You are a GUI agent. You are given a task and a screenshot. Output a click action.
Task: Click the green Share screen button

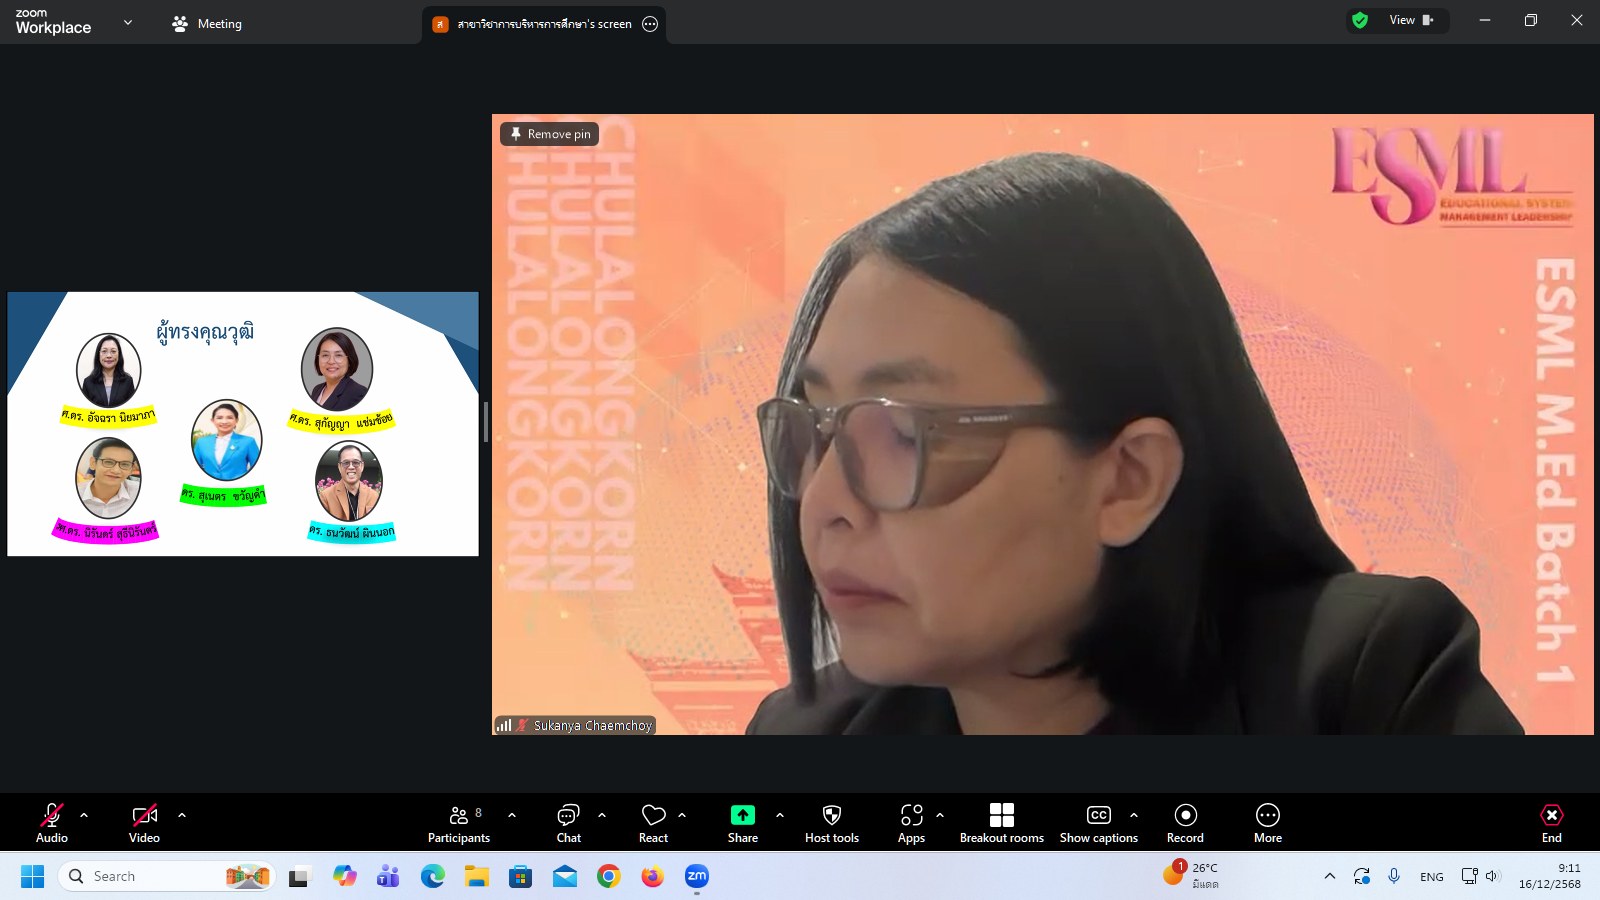coord(742,824)
